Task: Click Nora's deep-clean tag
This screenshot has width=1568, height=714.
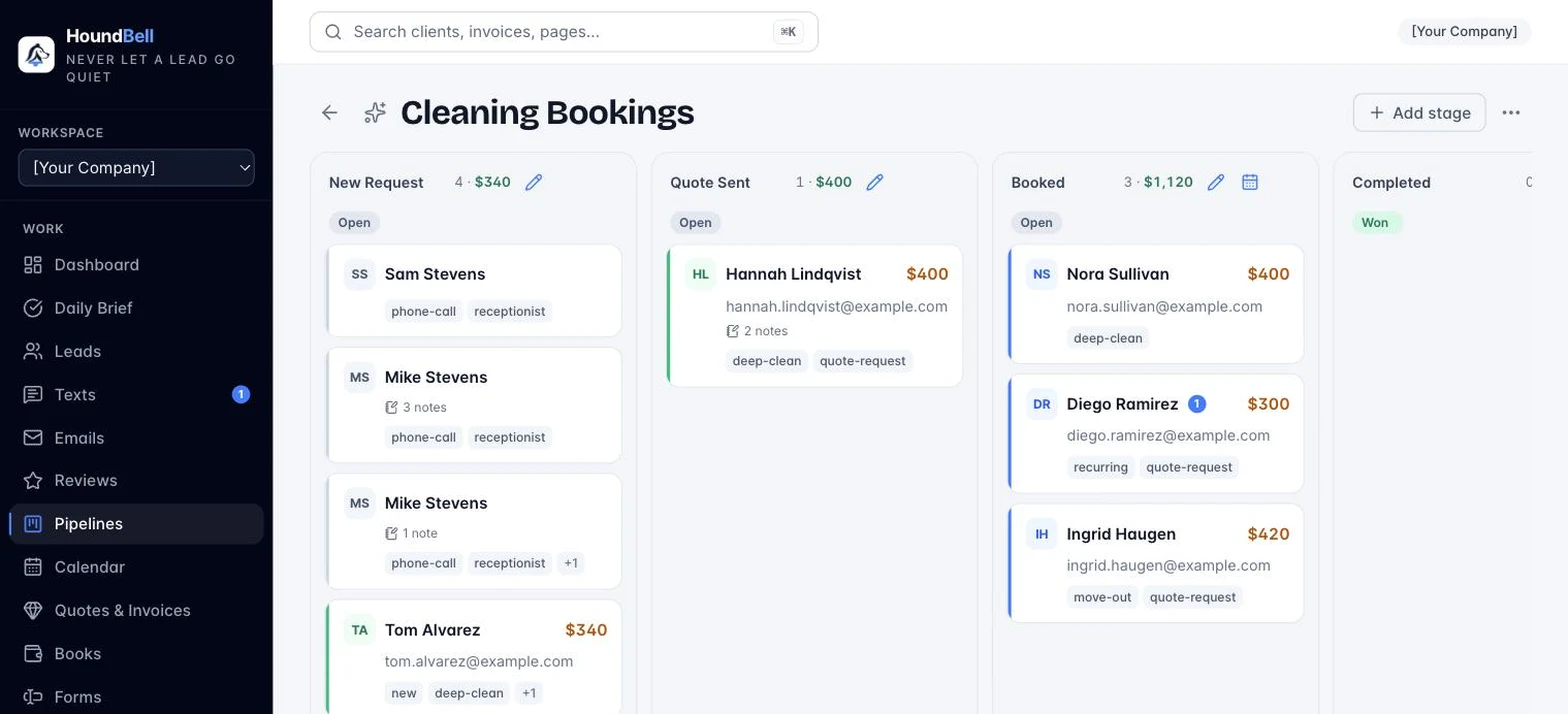Action: (x=1108, y=338)
